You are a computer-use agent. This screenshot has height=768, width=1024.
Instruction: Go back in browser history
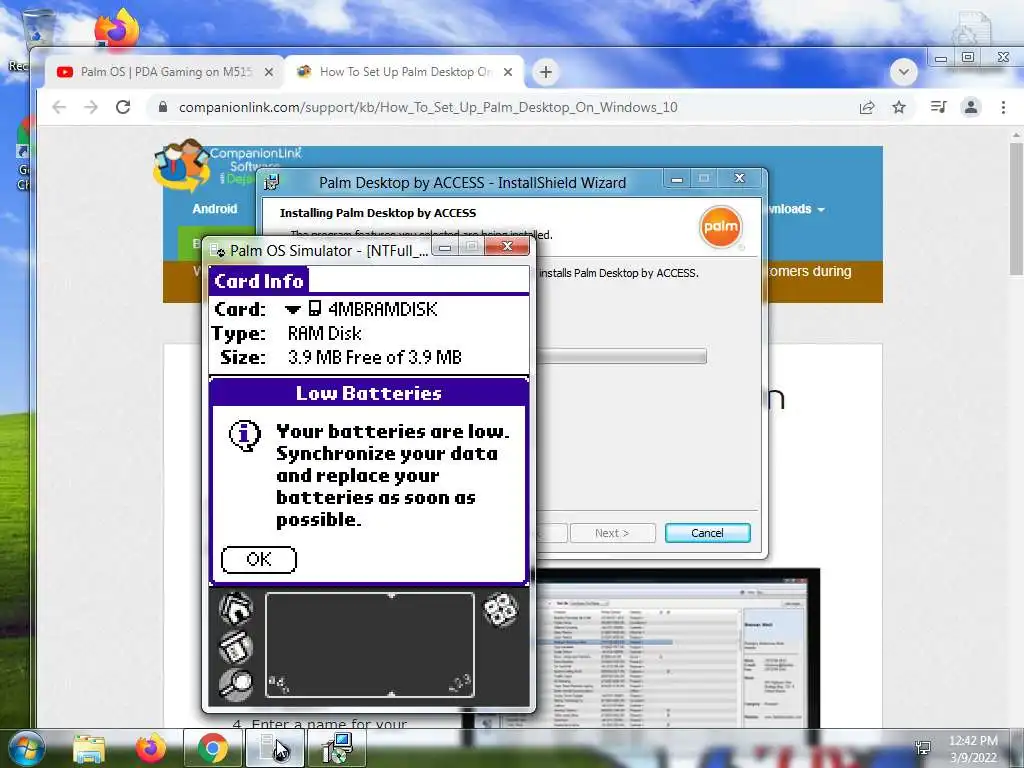tap(59, 107)
